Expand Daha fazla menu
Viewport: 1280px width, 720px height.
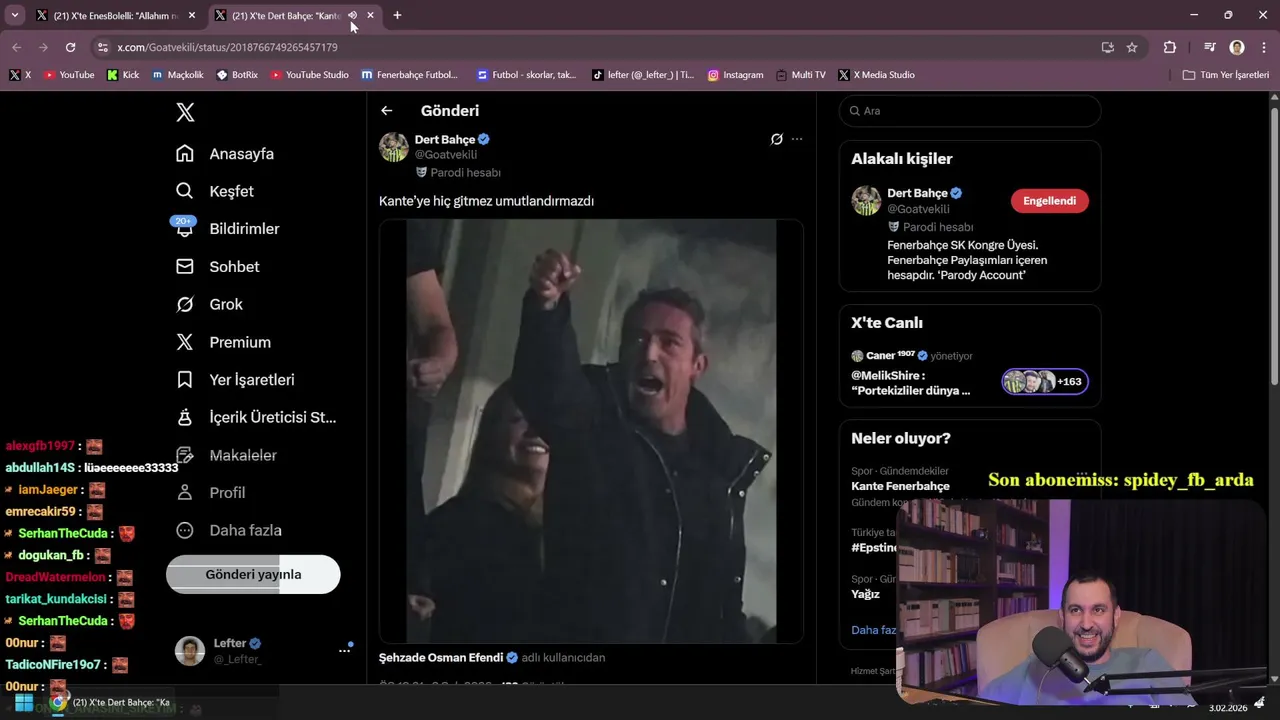click(229, 530)
